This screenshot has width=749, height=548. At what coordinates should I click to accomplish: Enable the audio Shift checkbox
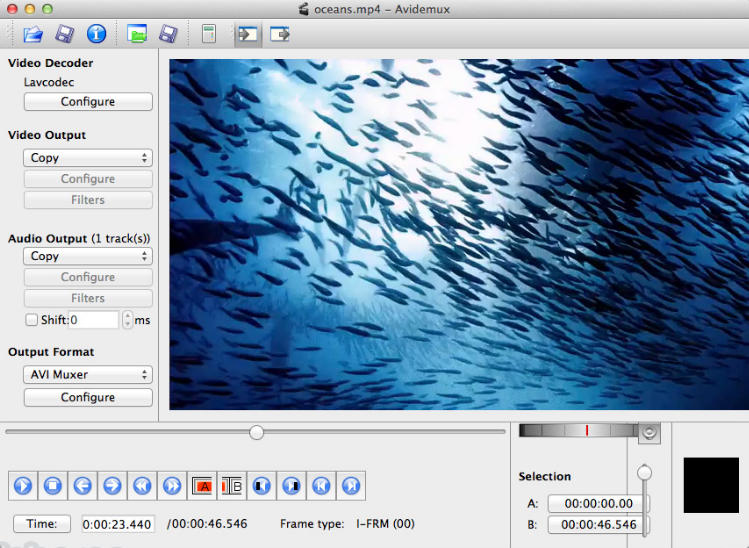point(32,320)
